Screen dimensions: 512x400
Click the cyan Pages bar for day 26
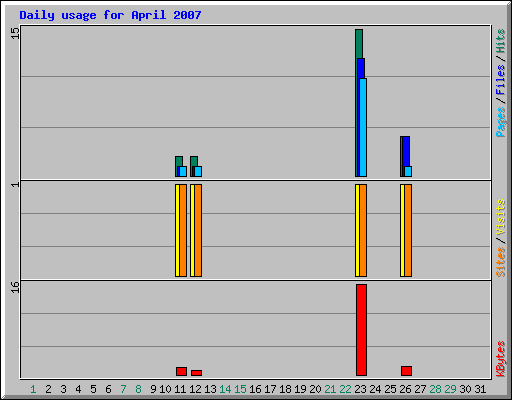click(408, 171)
